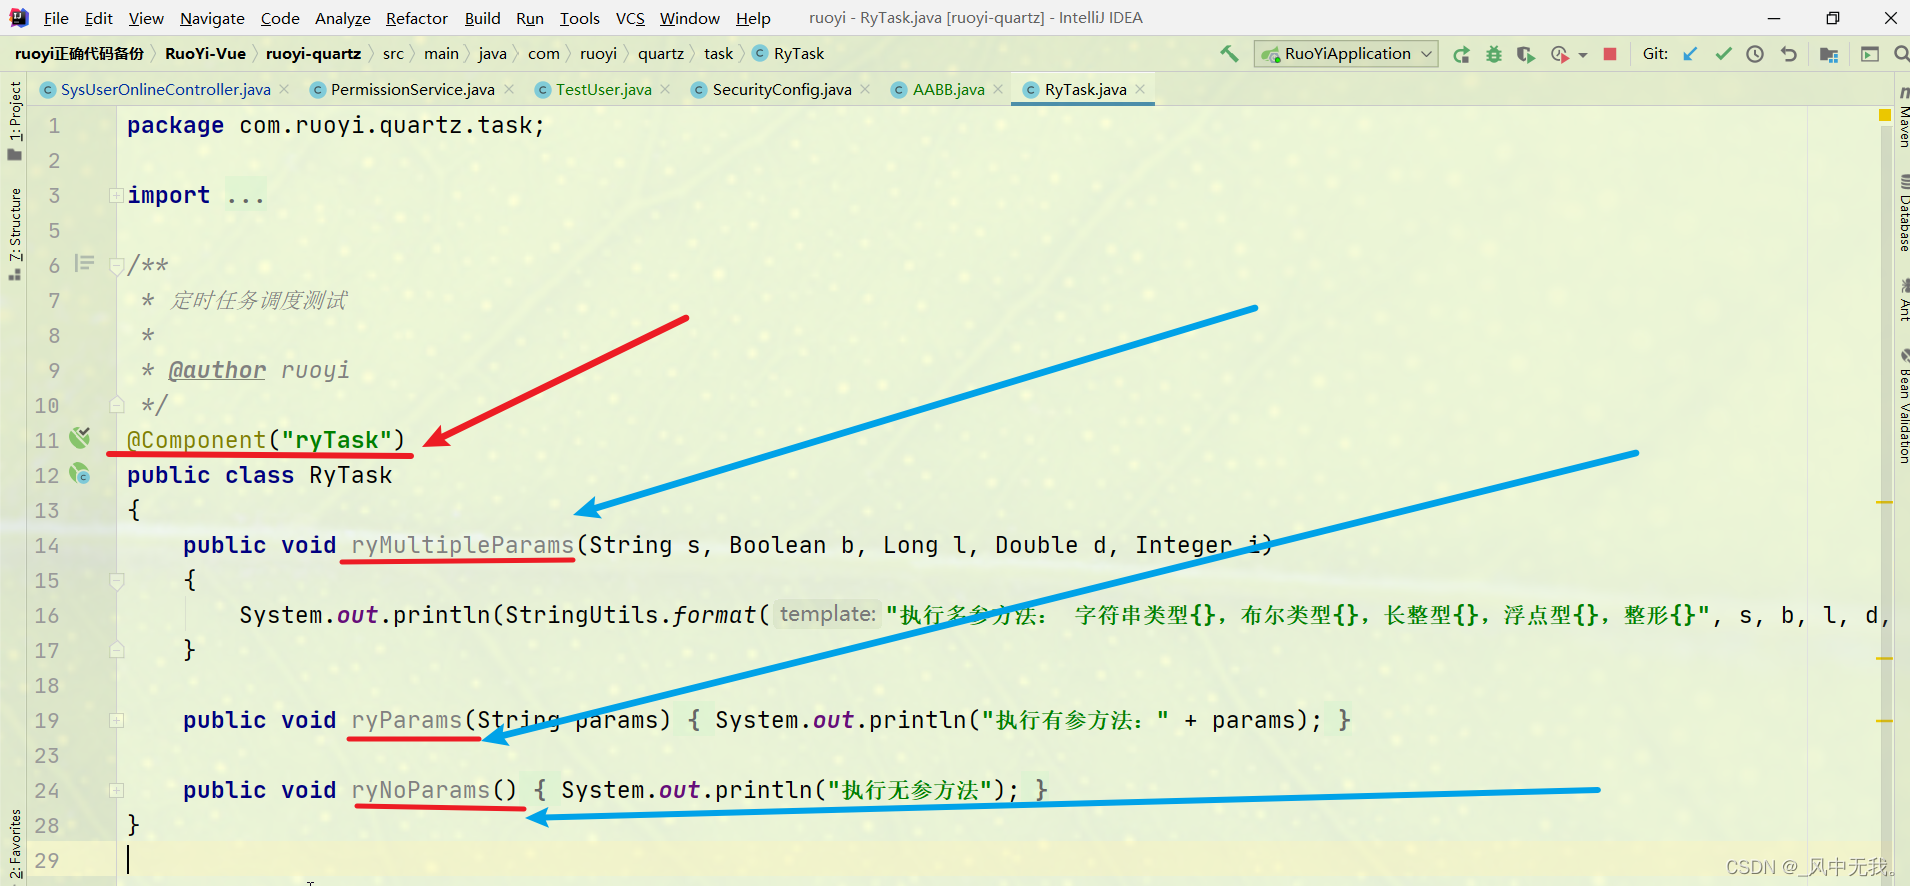The image size is (1910, 886).
Task: Open the Bean Validation tool window
Action: [x=1903, y=406]
